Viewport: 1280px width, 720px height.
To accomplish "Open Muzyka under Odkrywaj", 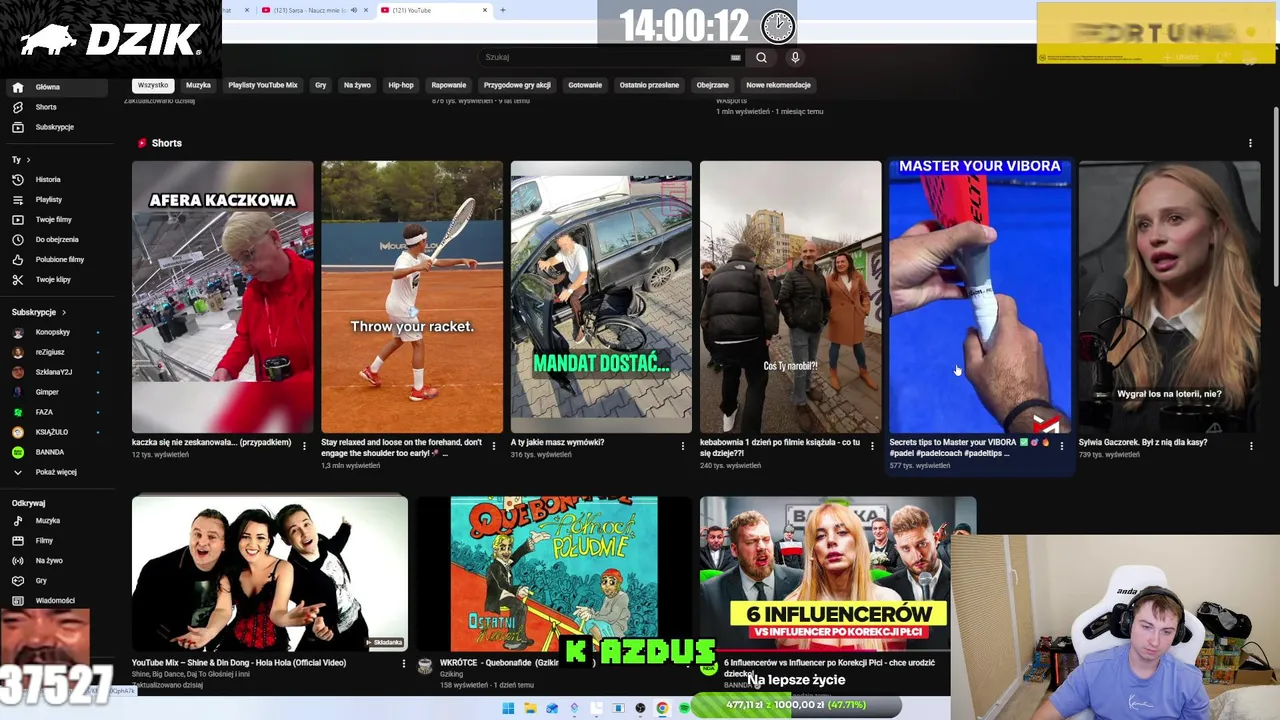I will point(55,520).
